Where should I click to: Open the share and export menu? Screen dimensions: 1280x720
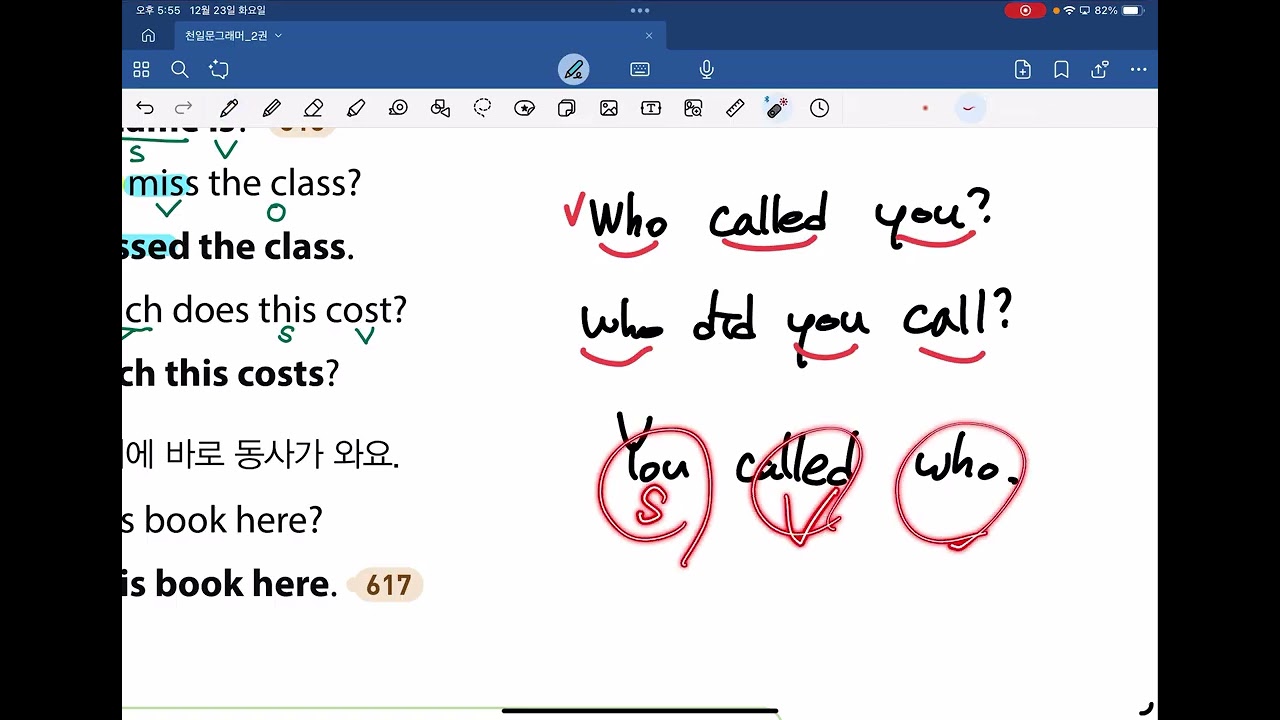[1100, 70]
